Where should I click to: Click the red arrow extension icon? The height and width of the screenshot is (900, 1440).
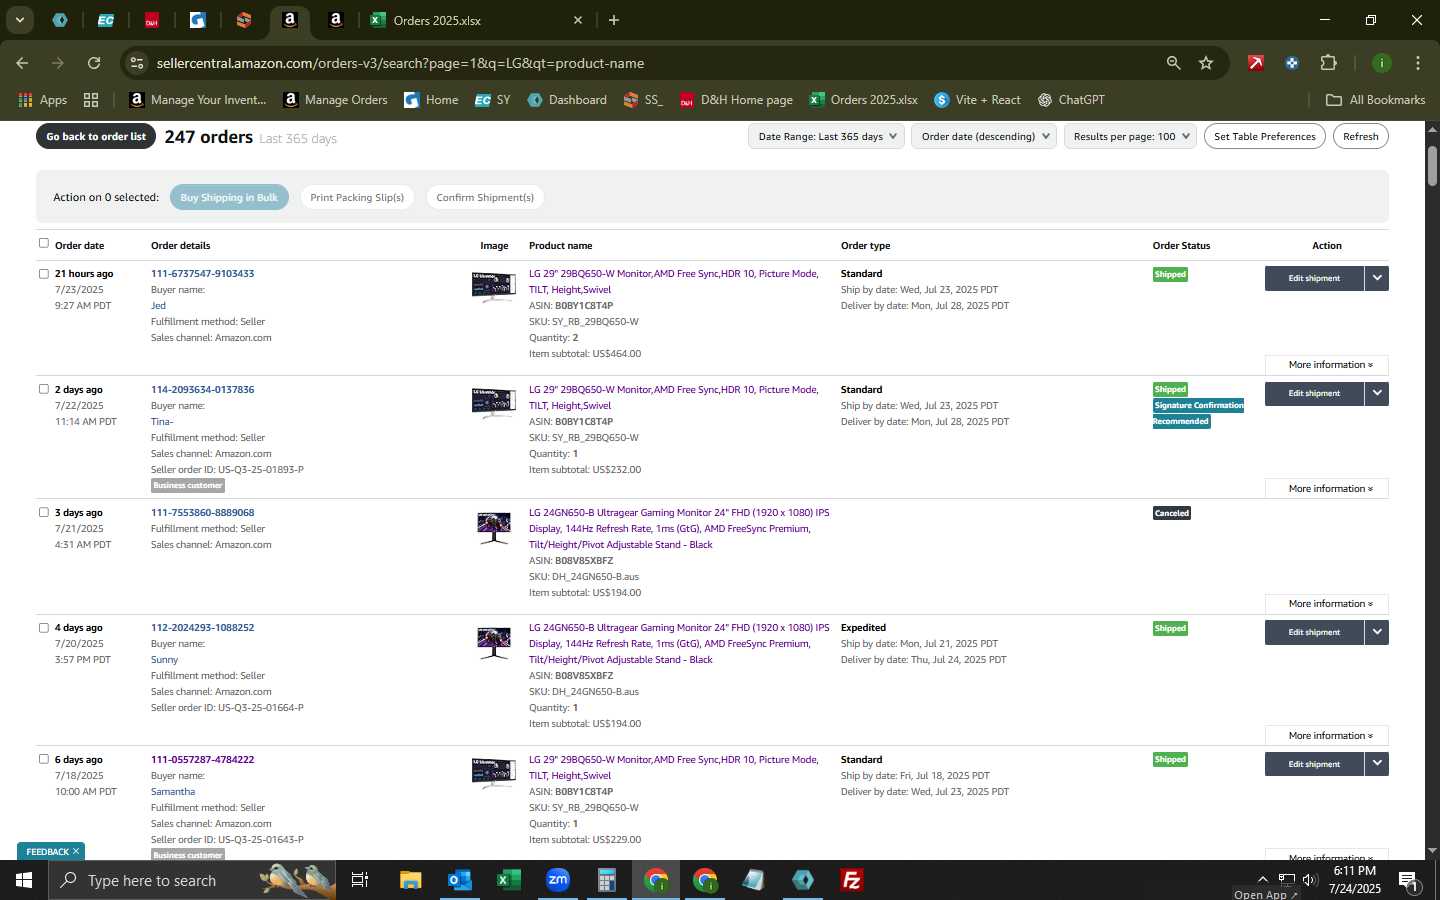coord(1255,63)
